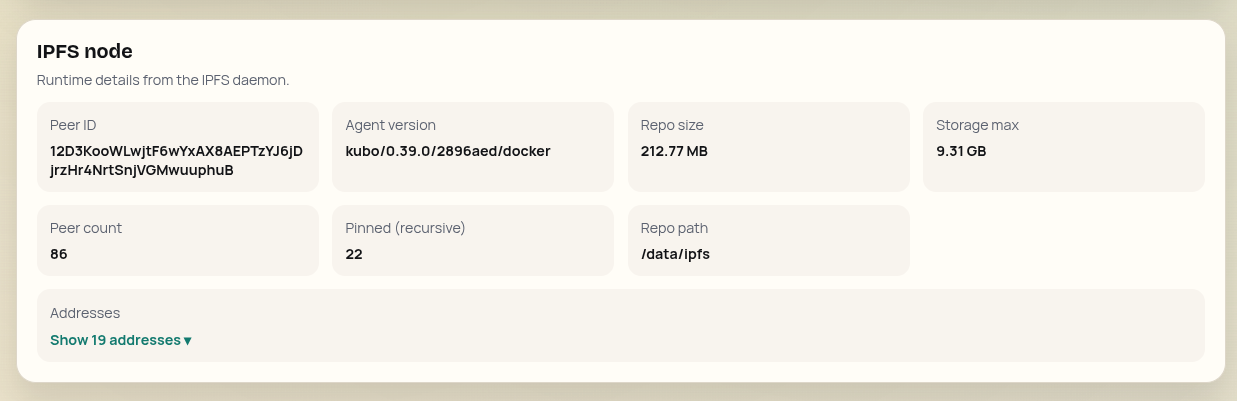Click the Agent version label
1237x401 pixels.
tap(390, 125)
